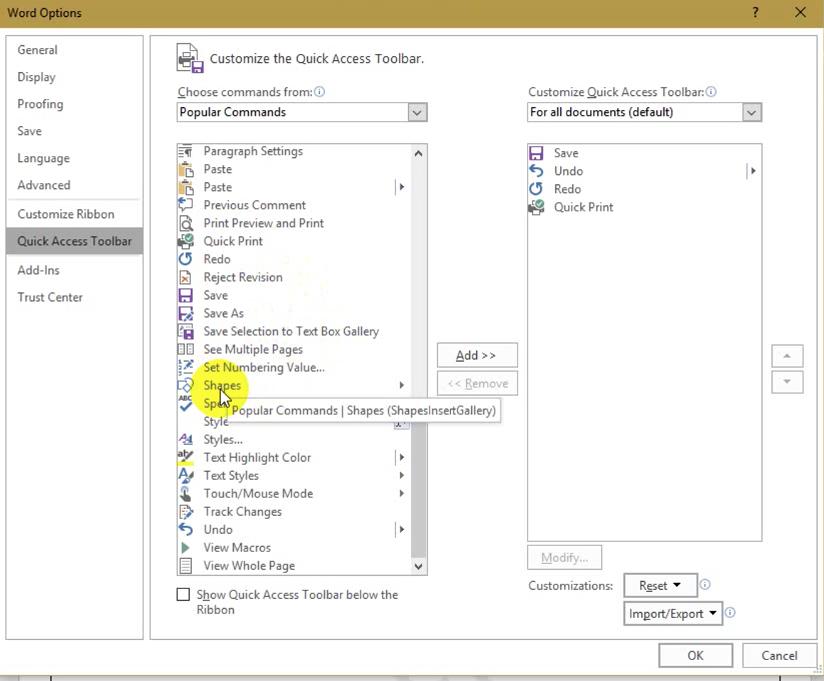This screenshot has height=681, width=824.
Task: Select Redo in the right-hand toolbar list
Action: pyautogui.click(x=567, y=188)
